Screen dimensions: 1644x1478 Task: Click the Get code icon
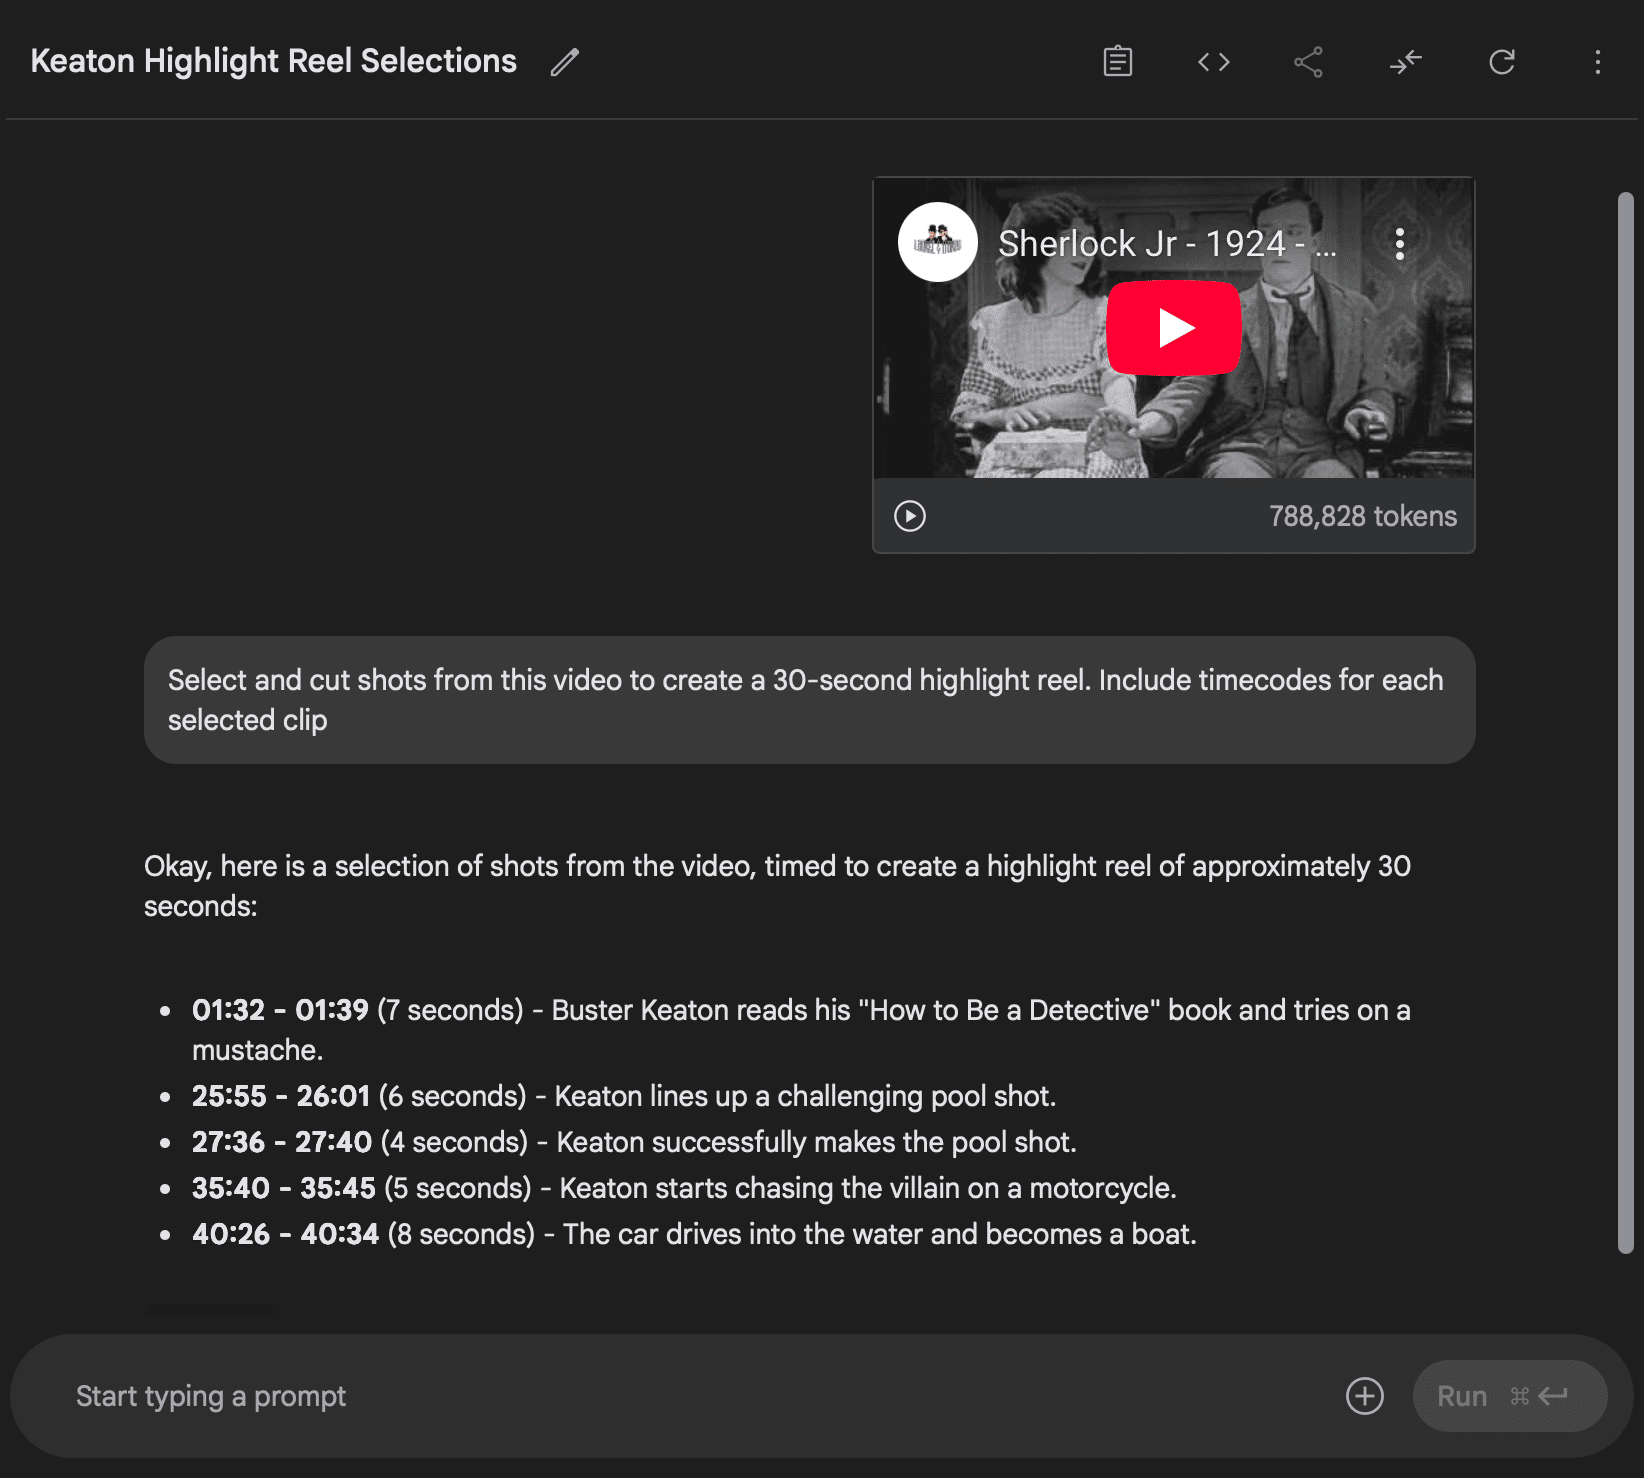click(1213, 61)
